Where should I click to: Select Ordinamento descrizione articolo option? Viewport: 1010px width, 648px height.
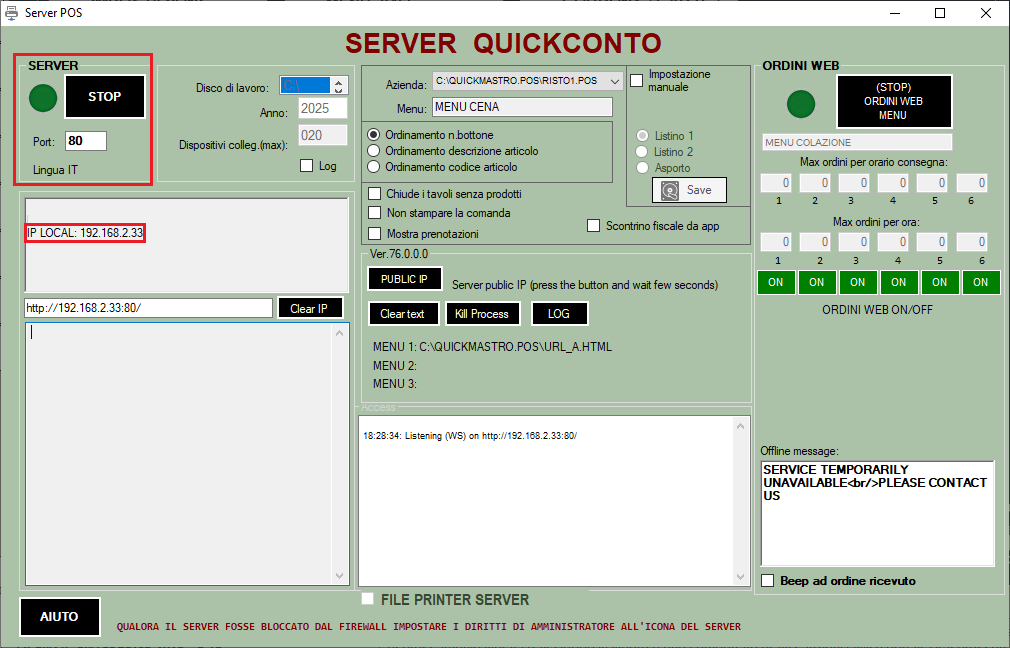(x=375, y=151)
